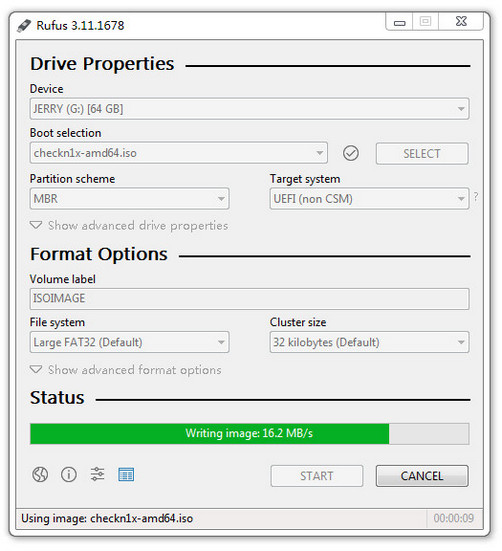Viewport: 502px width, 551px height.
Task: Expand Show advanced format options
Action: coord(126,370)
